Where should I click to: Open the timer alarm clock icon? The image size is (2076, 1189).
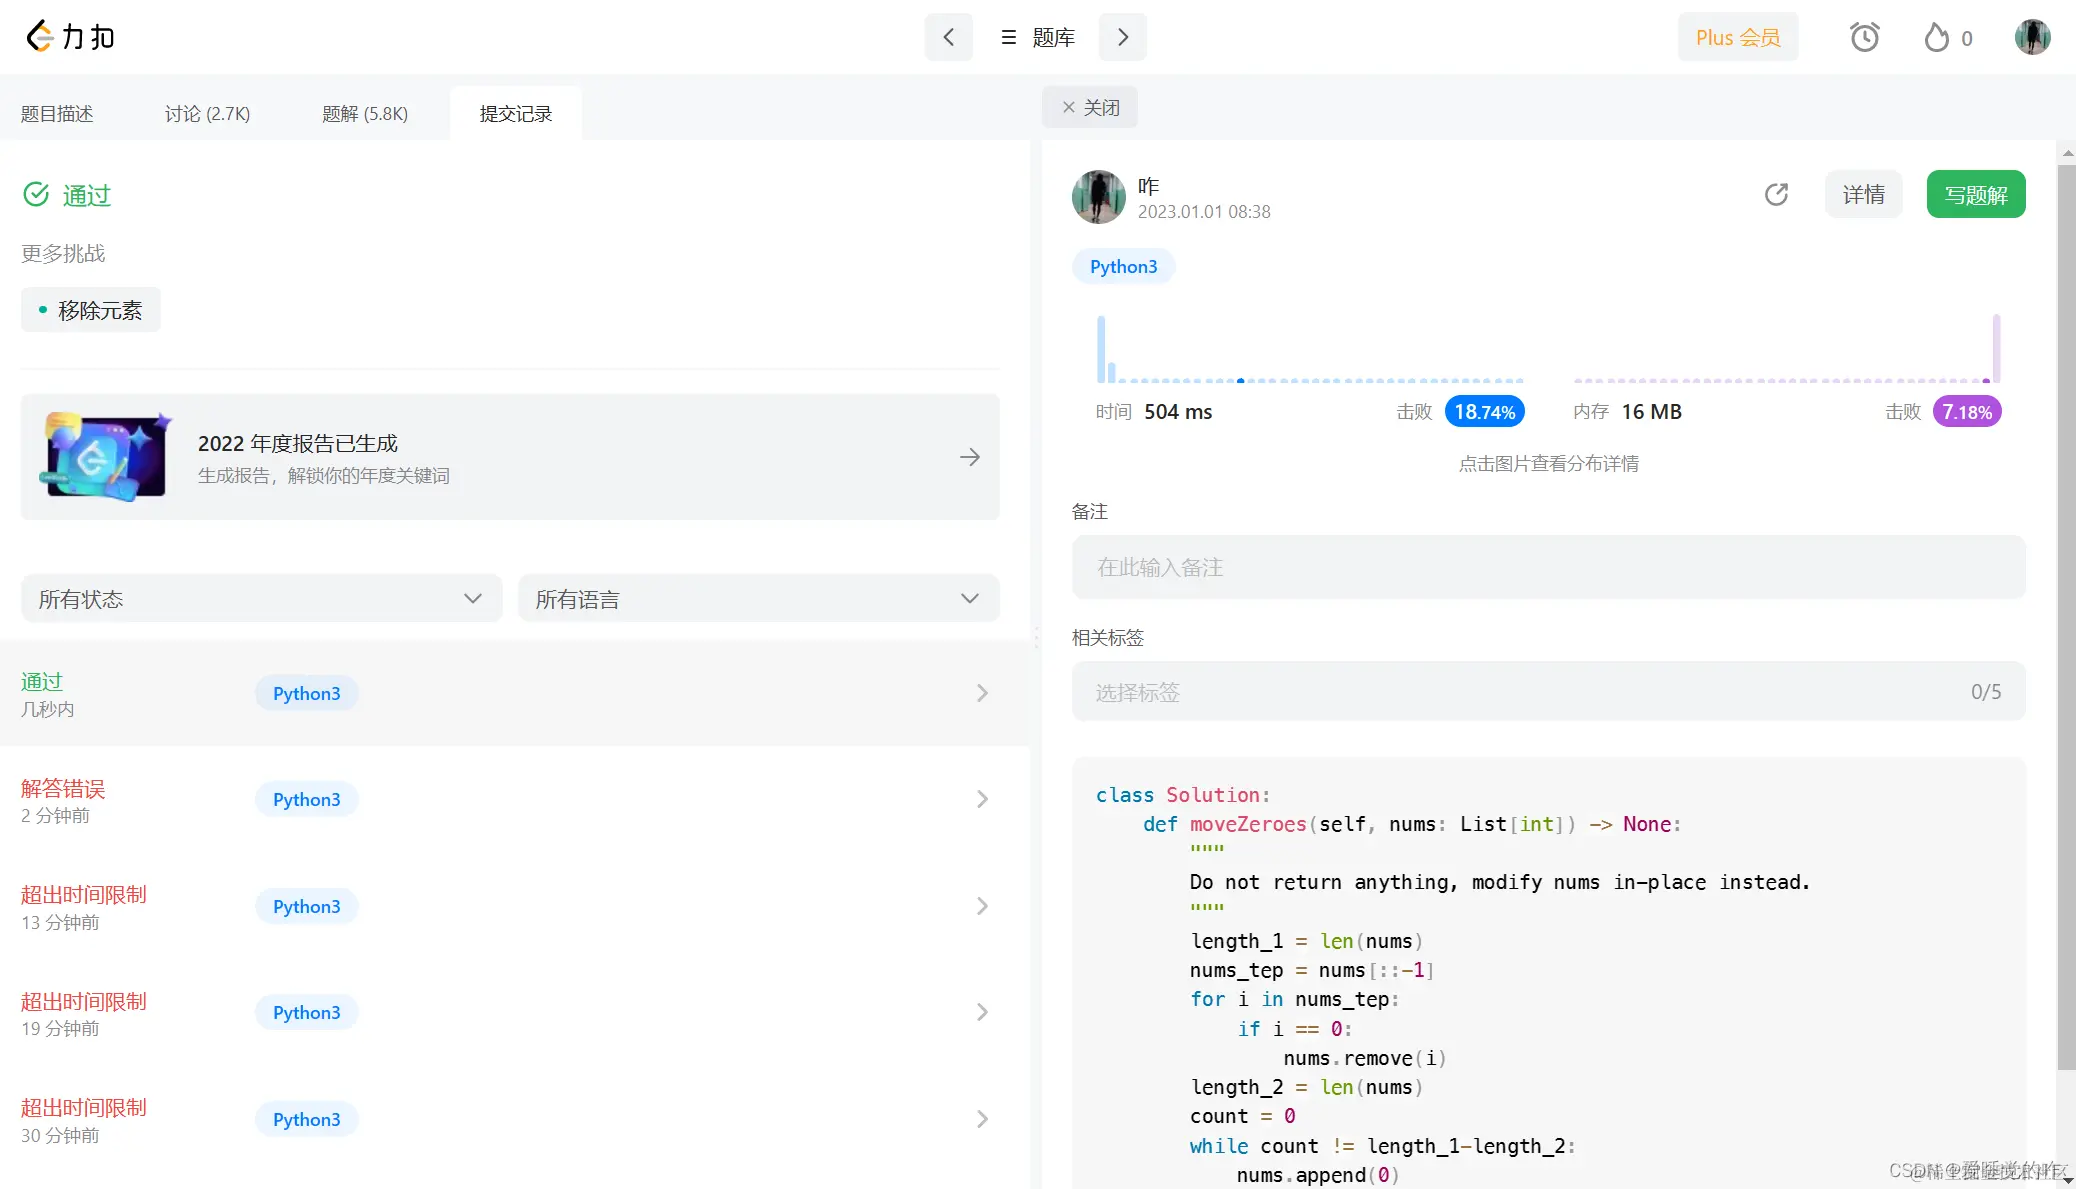click(1864, 38)
